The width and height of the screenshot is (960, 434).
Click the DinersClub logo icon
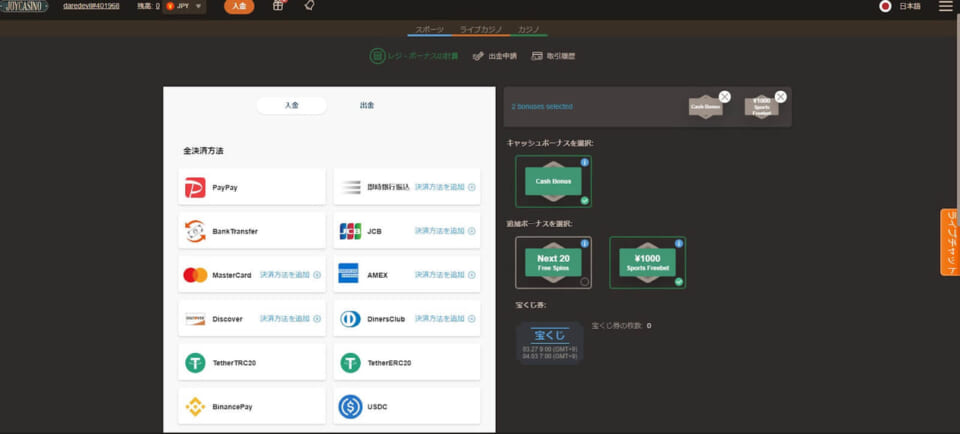click(x=351, y=319)
